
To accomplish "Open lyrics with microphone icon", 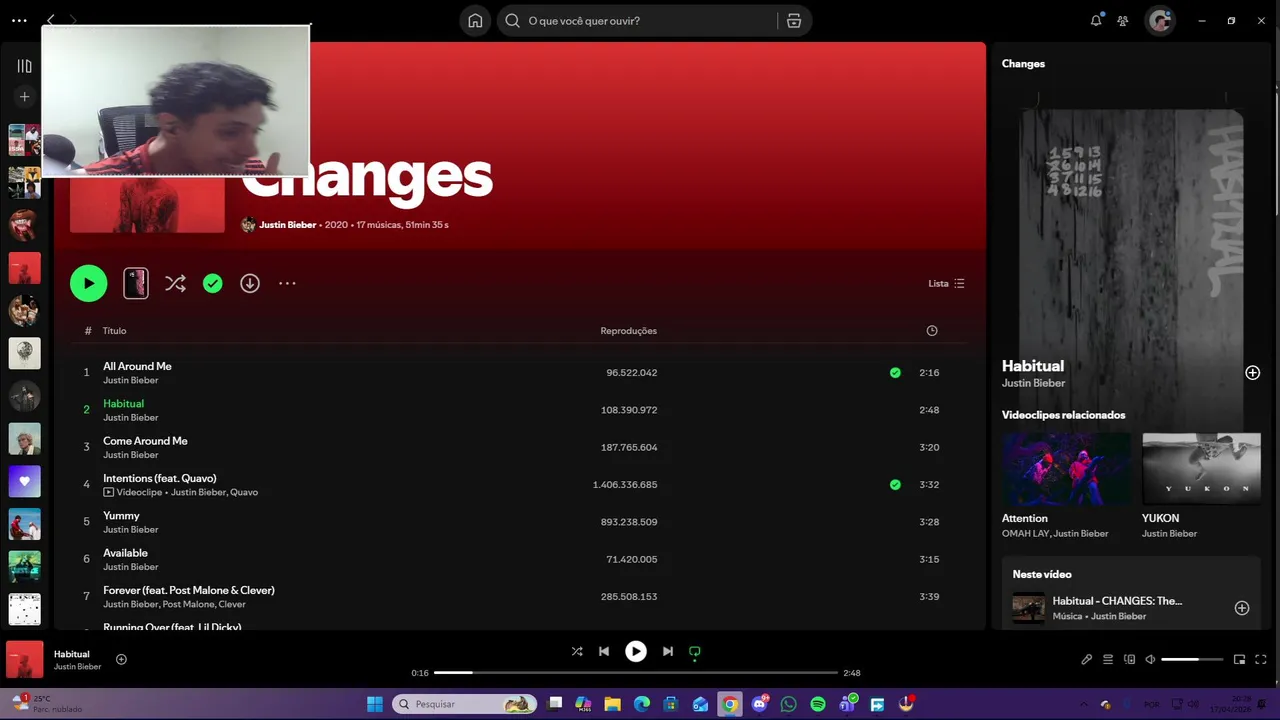I will pyautogui.click(x=1087, y=659).
